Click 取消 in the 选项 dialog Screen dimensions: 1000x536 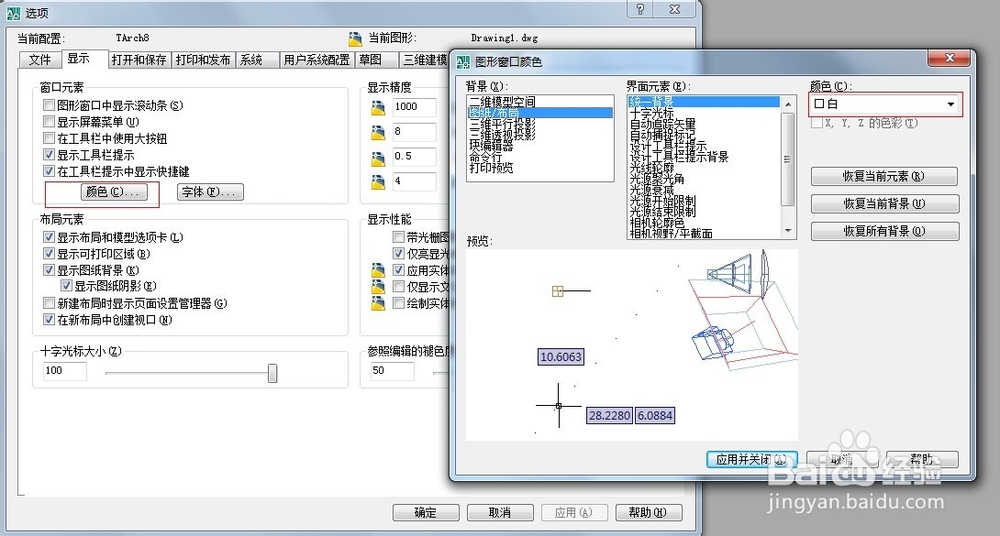pyautogui.click(x=500, y=512)
